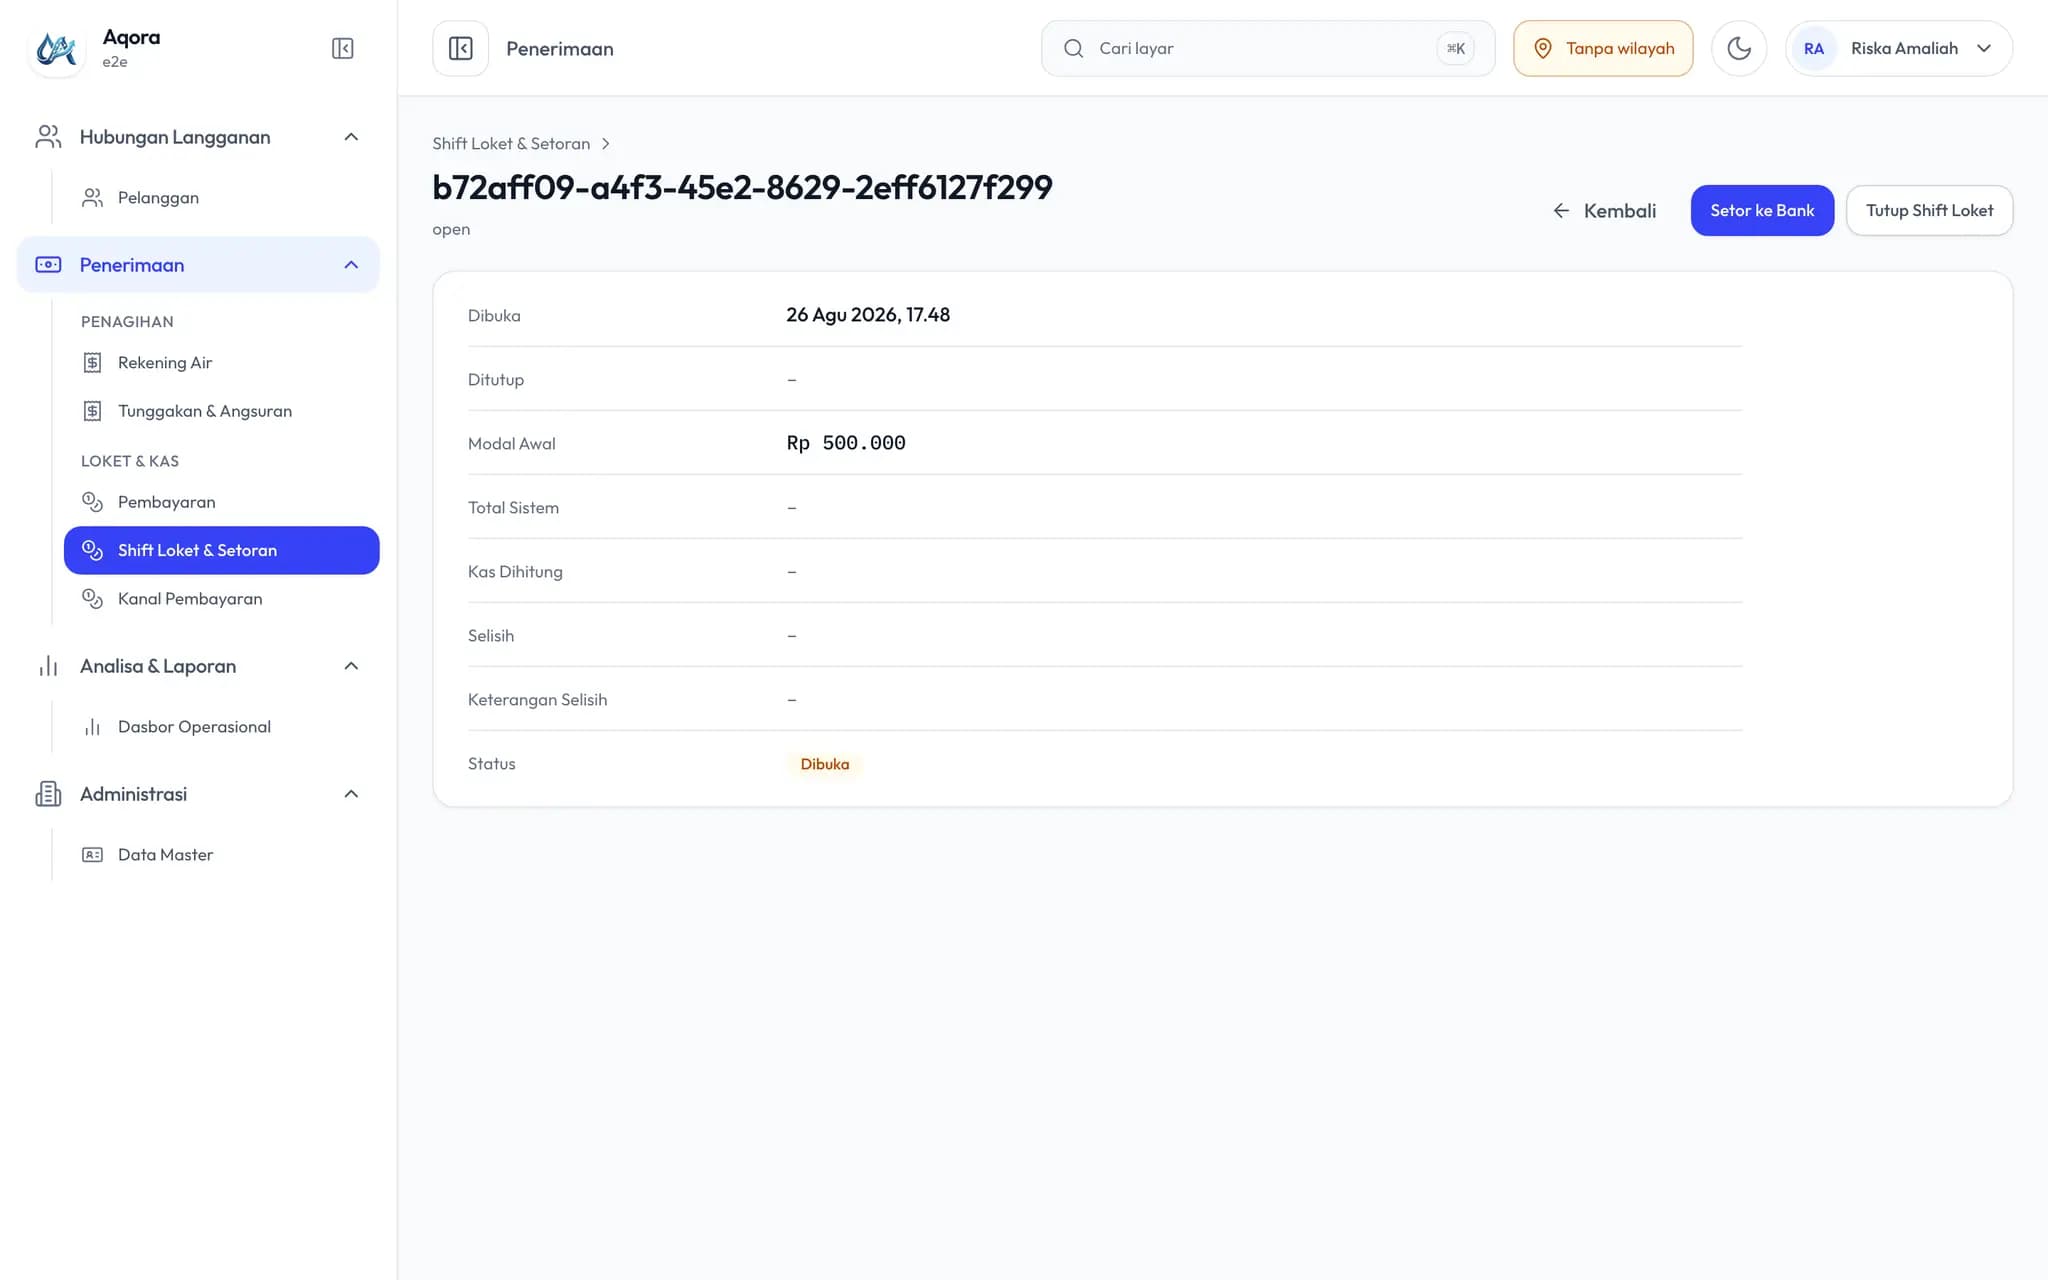Screen dimensions: 2048x1280
Task: Click the Tutup Shift Loket button
Action: tap(1929, 211)
